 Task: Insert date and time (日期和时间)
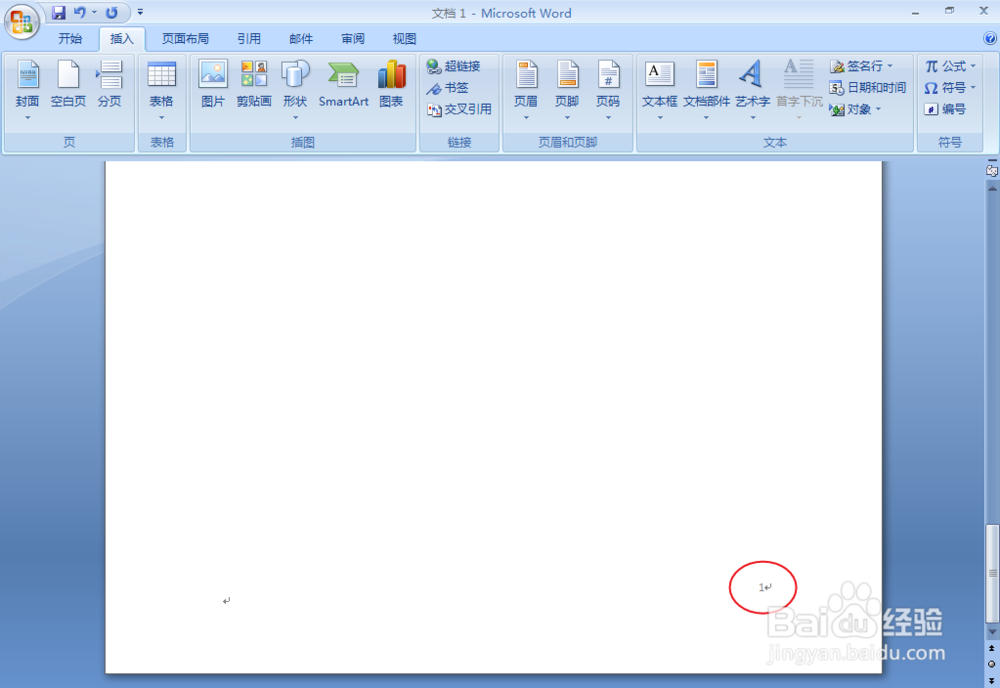click(x=868, y=87)
